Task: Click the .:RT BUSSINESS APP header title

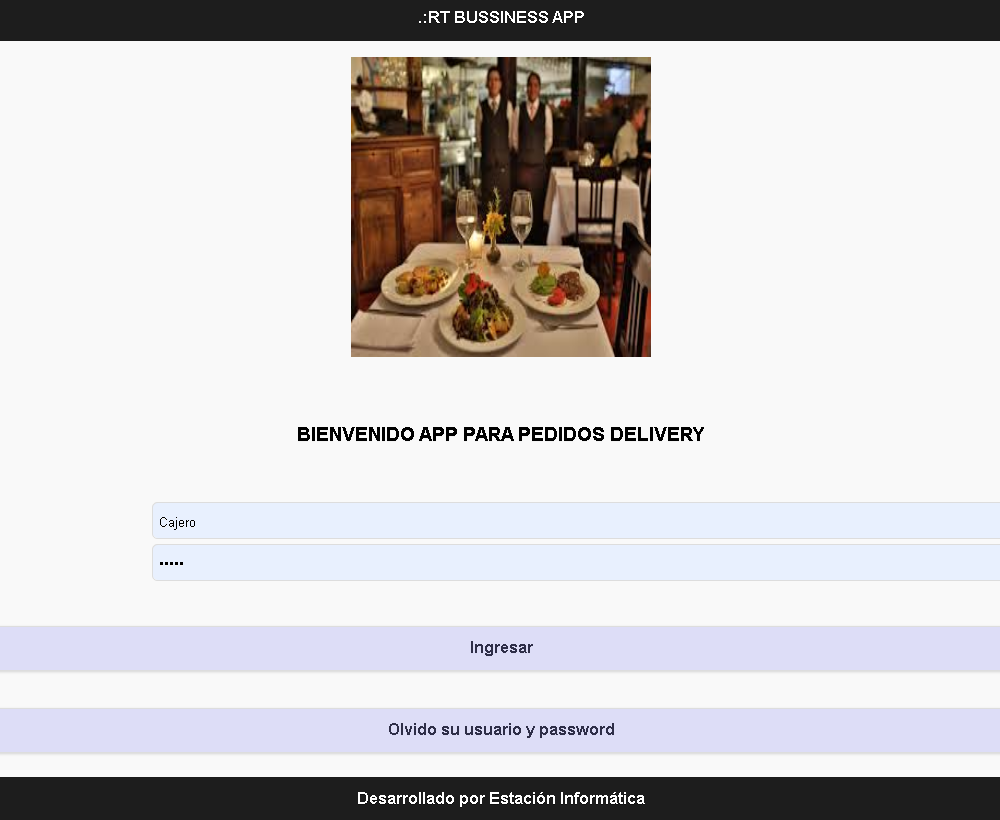Action: 500,18
